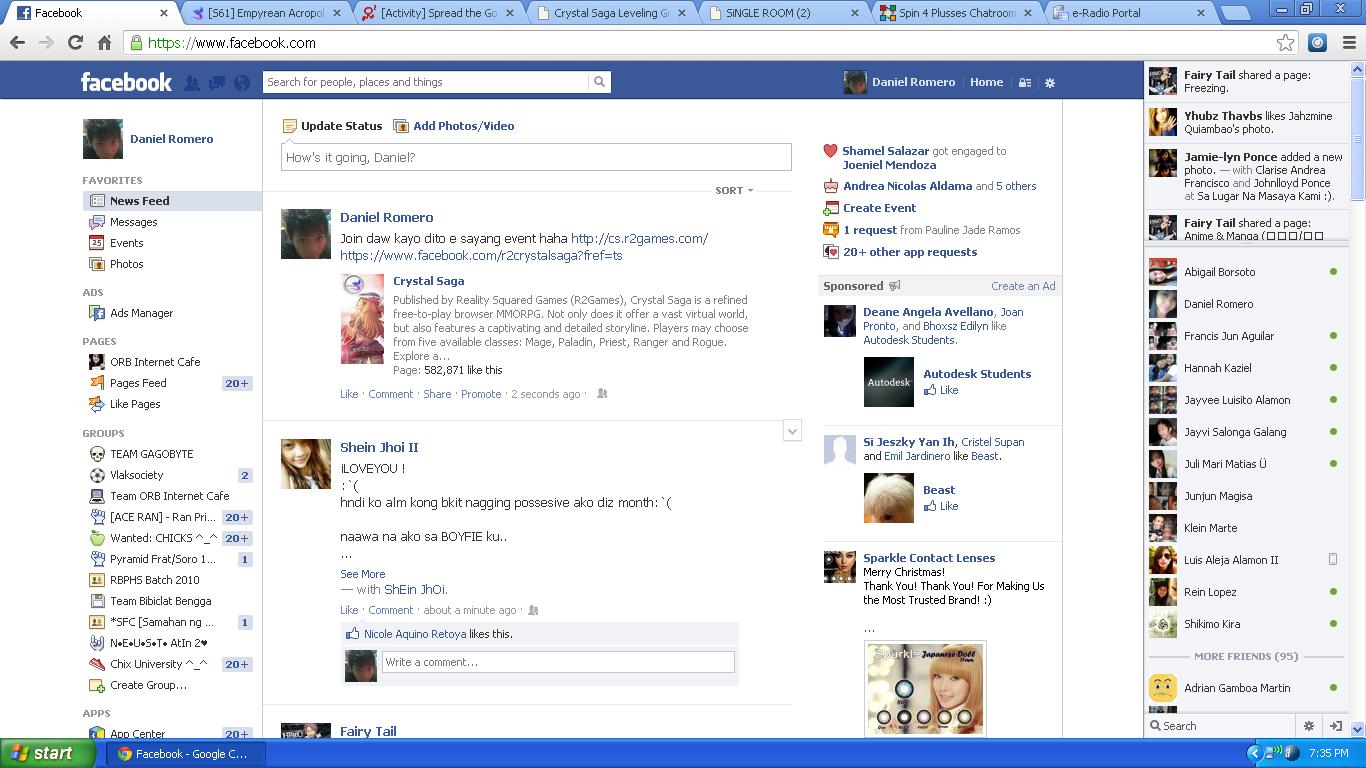Bookmark page with the star icon
Viewport: 1366px width, 768px height.
1285,42
